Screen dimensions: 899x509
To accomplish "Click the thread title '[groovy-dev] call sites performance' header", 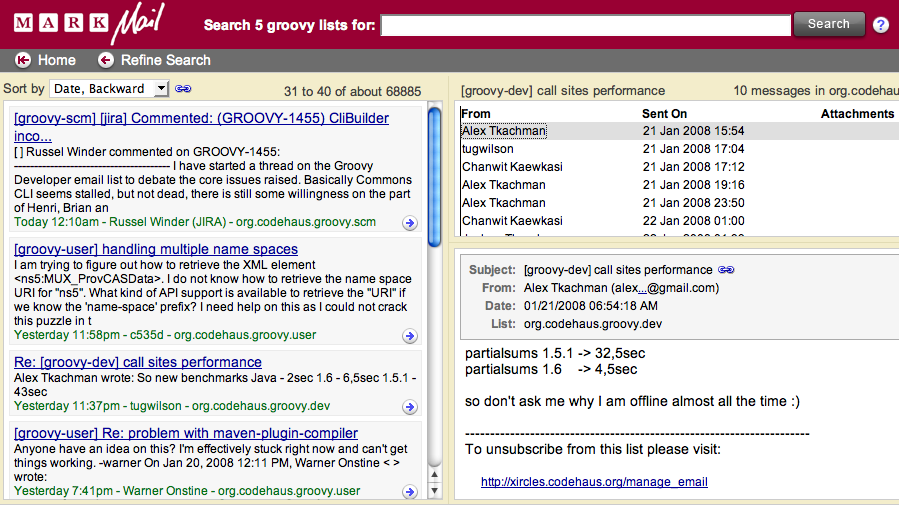I will (563, 91).
